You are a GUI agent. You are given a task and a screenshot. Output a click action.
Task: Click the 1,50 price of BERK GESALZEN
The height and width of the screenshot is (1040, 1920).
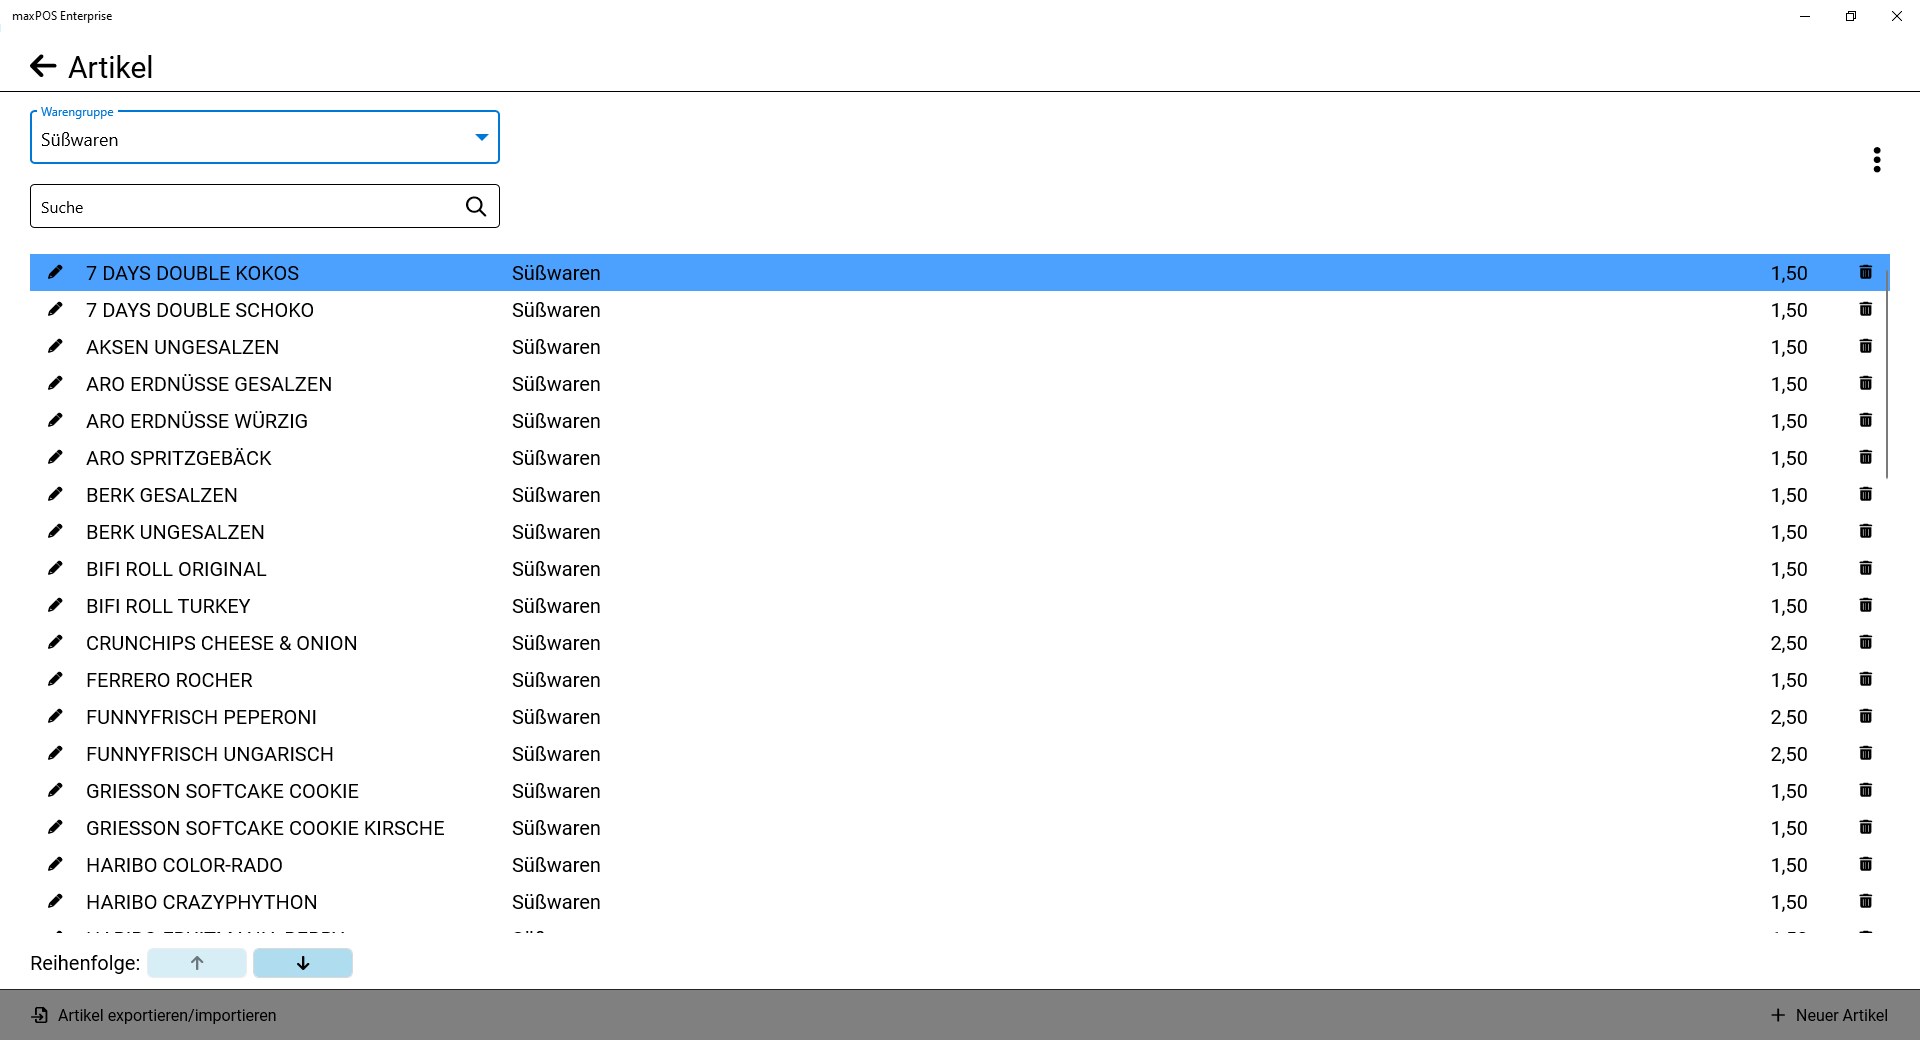(x=1789, y=495)
